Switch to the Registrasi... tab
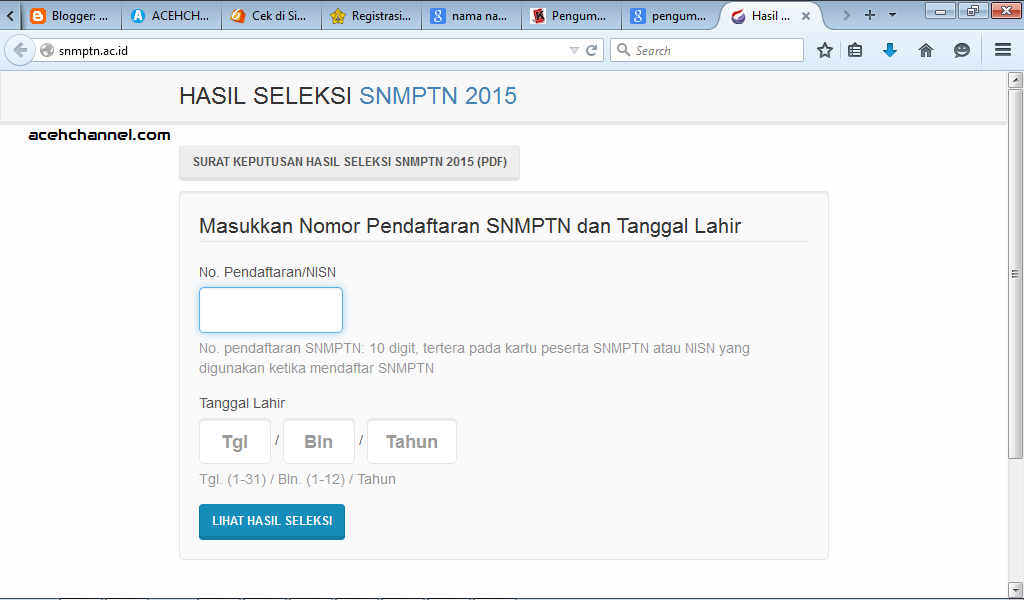This screenshot has height=600, width=1024. [372, 16]
